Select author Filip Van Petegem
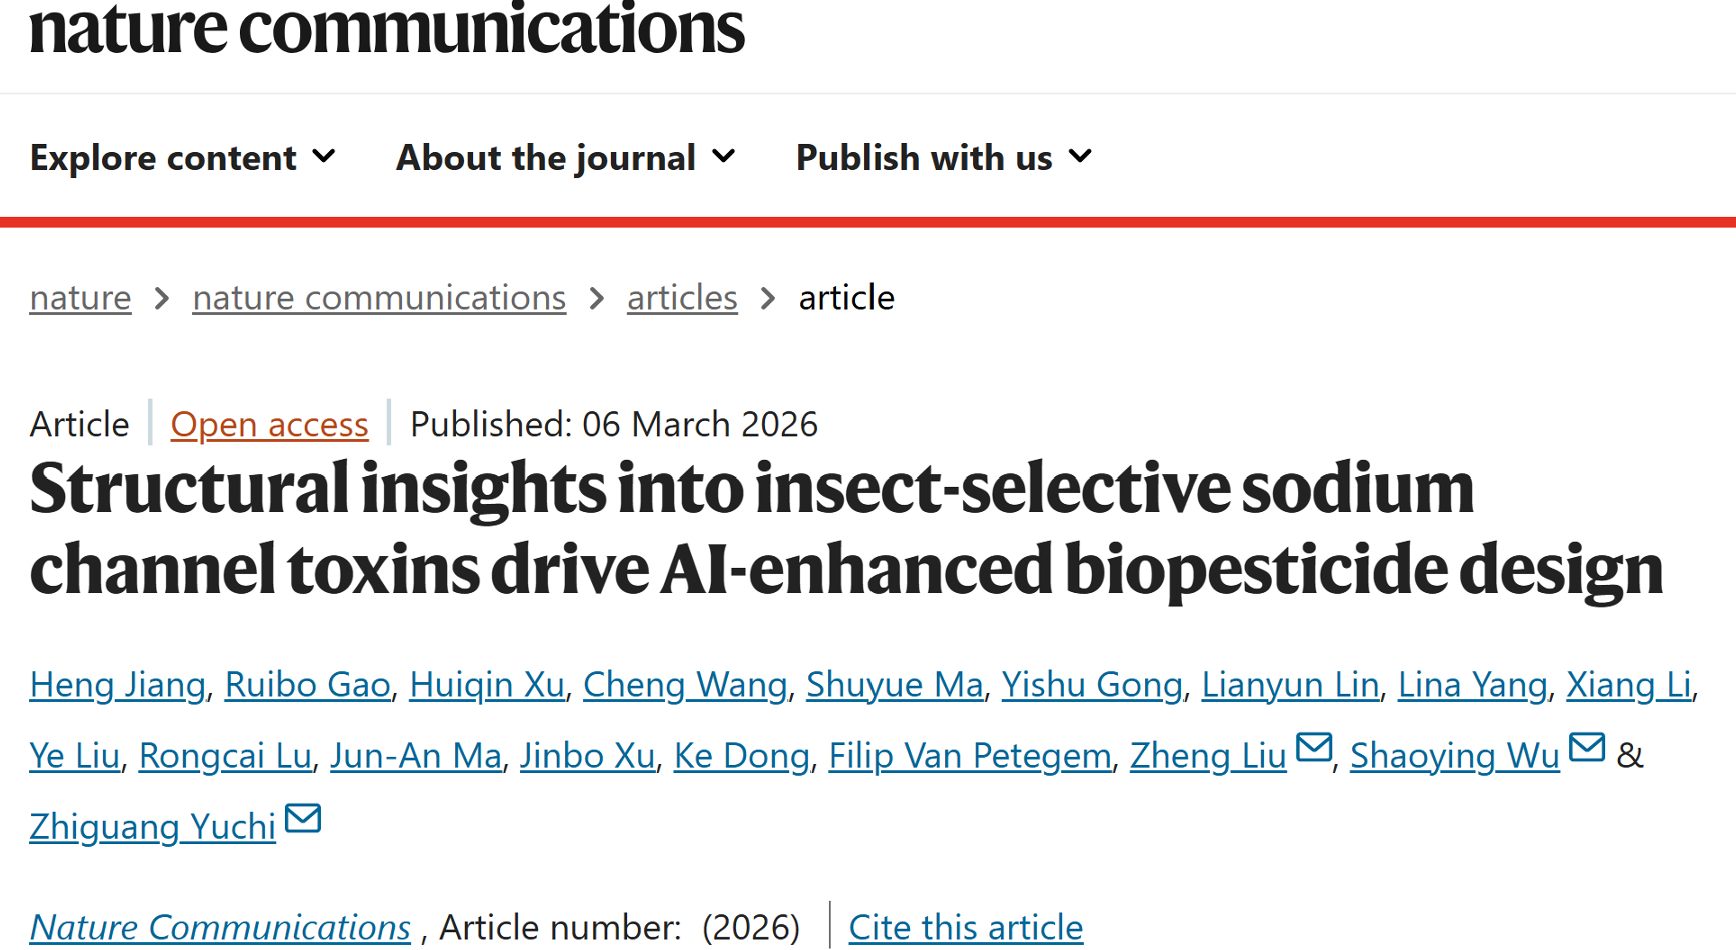 (x=969, y=756)
